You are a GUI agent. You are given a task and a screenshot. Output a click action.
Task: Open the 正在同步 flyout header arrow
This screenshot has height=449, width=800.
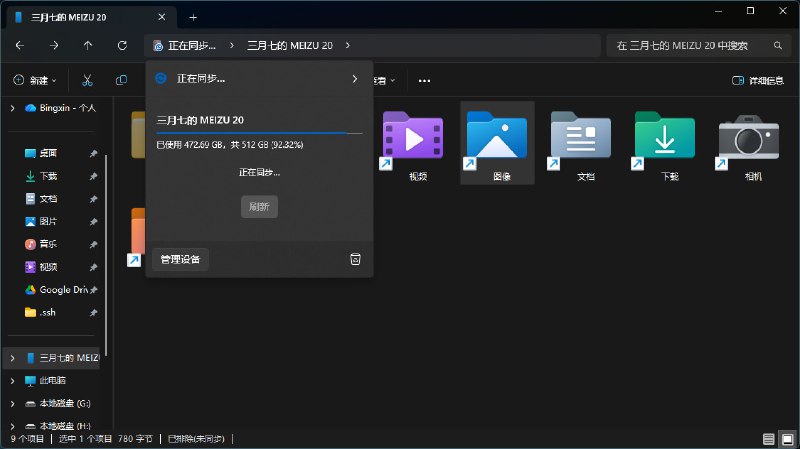pos(355,79)
